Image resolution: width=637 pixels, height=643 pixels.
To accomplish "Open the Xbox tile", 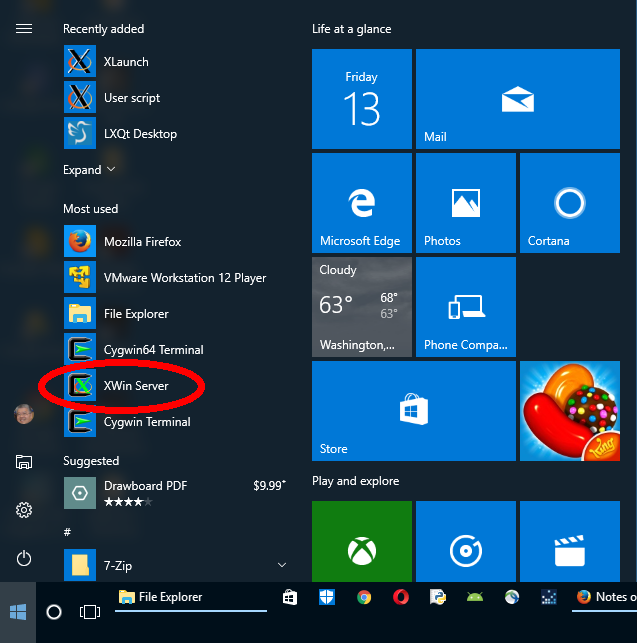I will tap(362, 541).
